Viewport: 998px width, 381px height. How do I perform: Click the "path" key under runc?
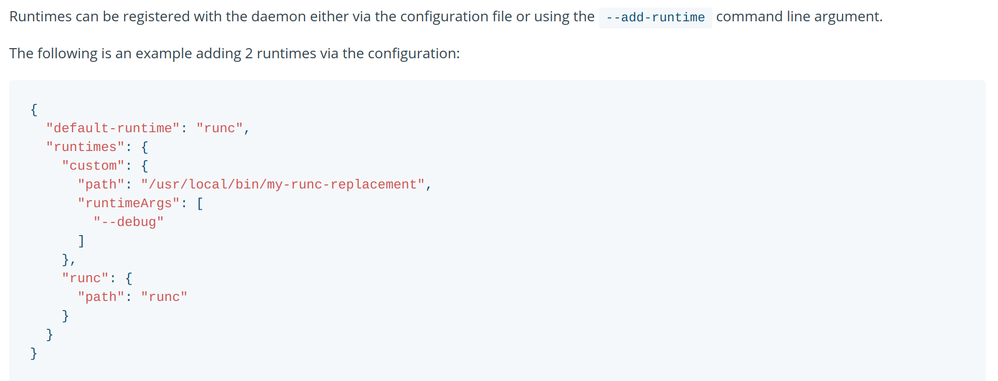point(101,296)
